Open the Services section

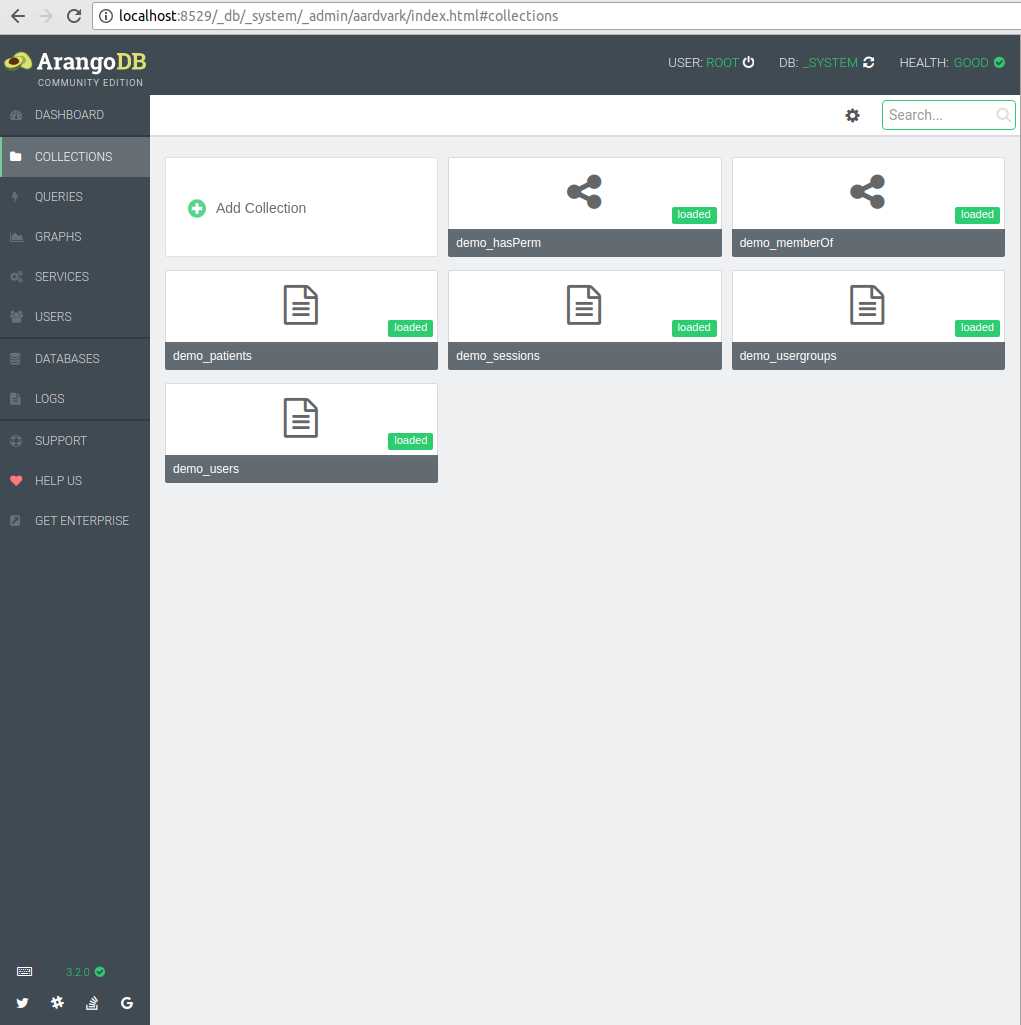click(75, 277)
